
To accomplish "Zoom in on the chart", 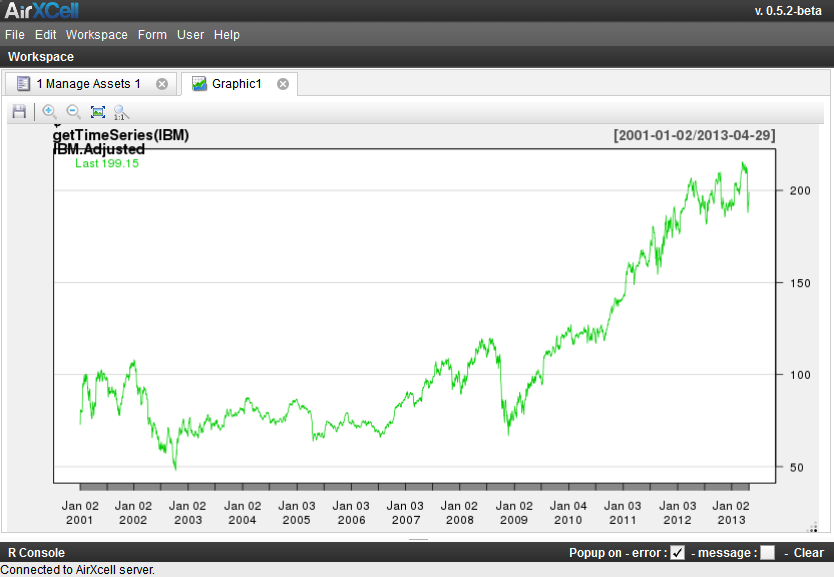I will (49, 112).
